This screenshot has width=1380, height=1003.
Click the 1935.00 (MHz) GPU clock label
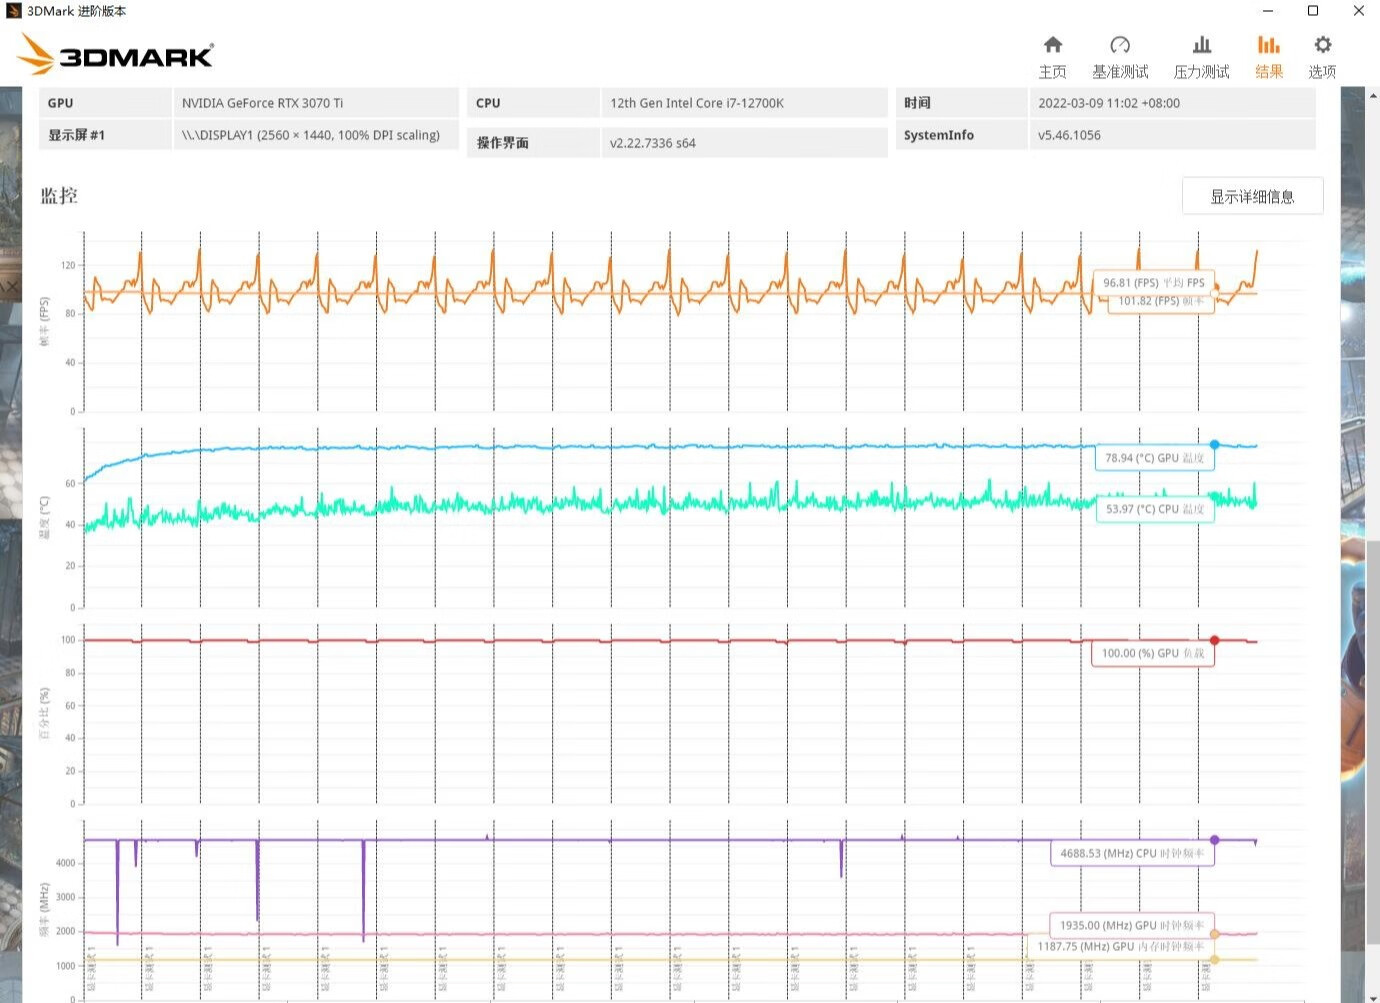tap(1132, 925)
